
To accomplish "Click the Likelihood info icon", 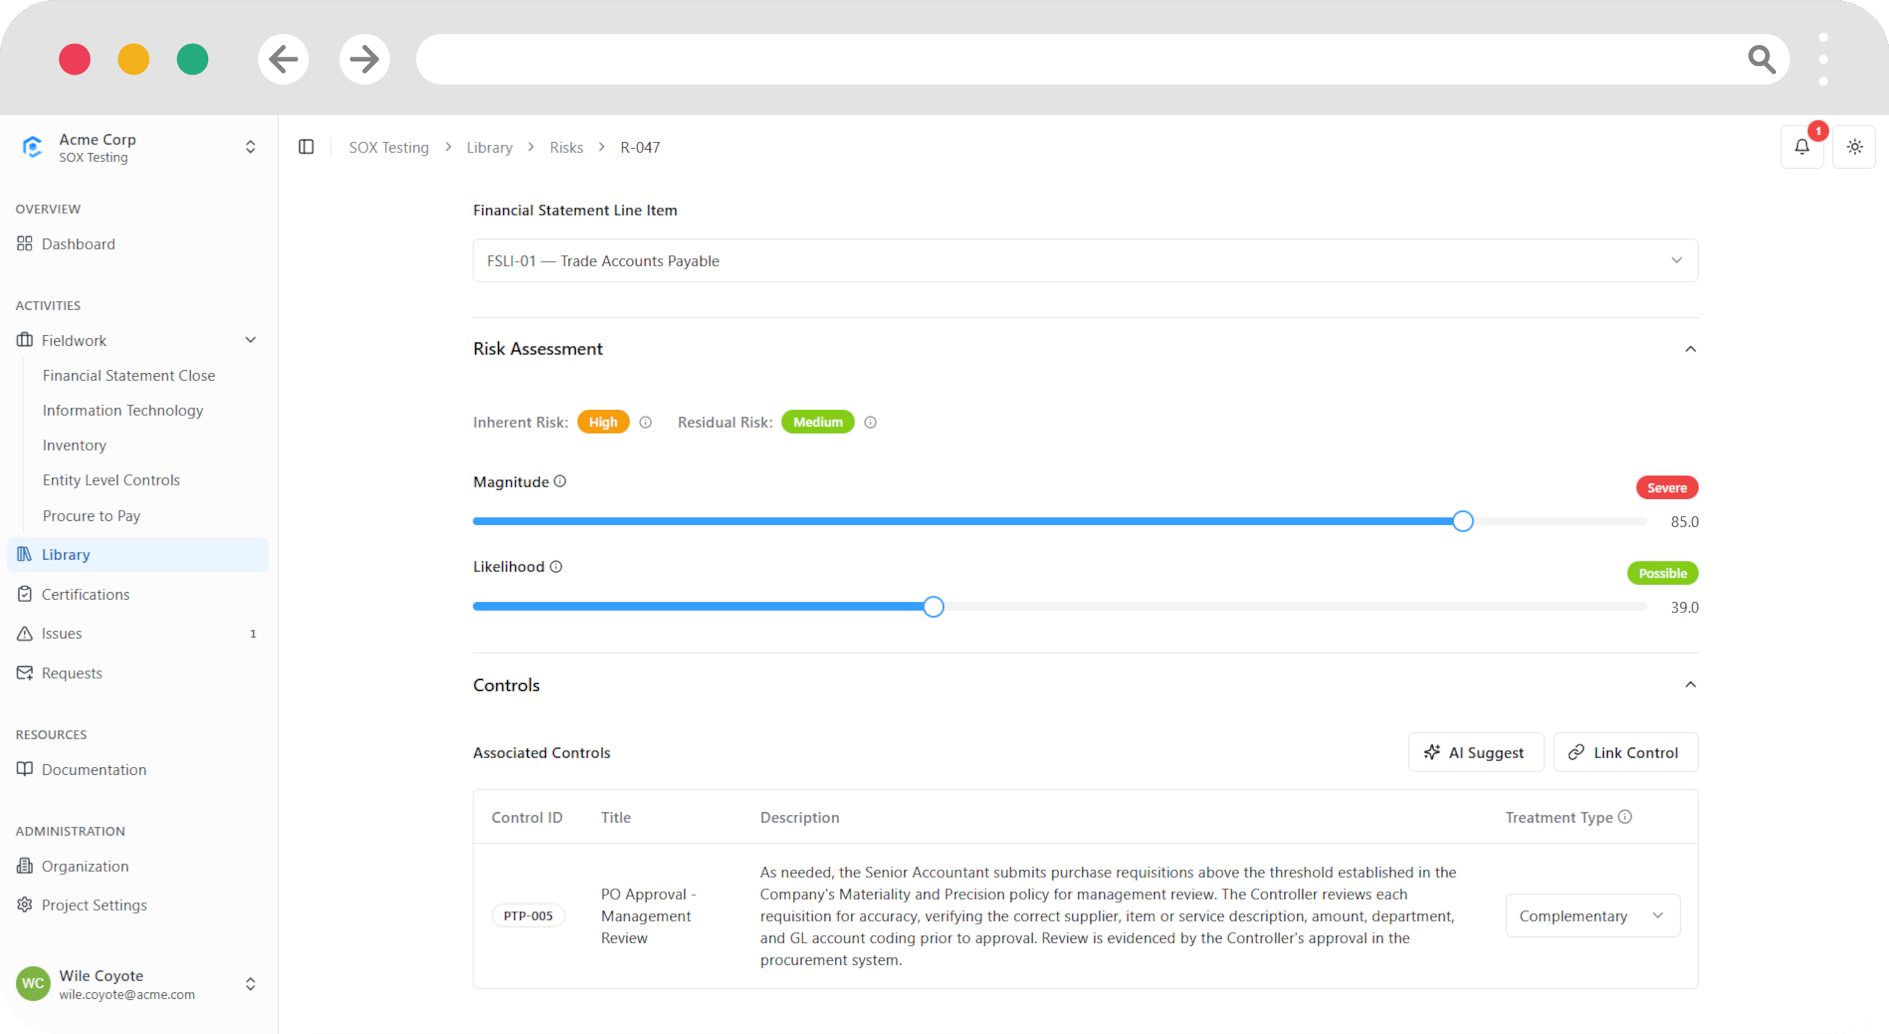I will coord(556,566).
